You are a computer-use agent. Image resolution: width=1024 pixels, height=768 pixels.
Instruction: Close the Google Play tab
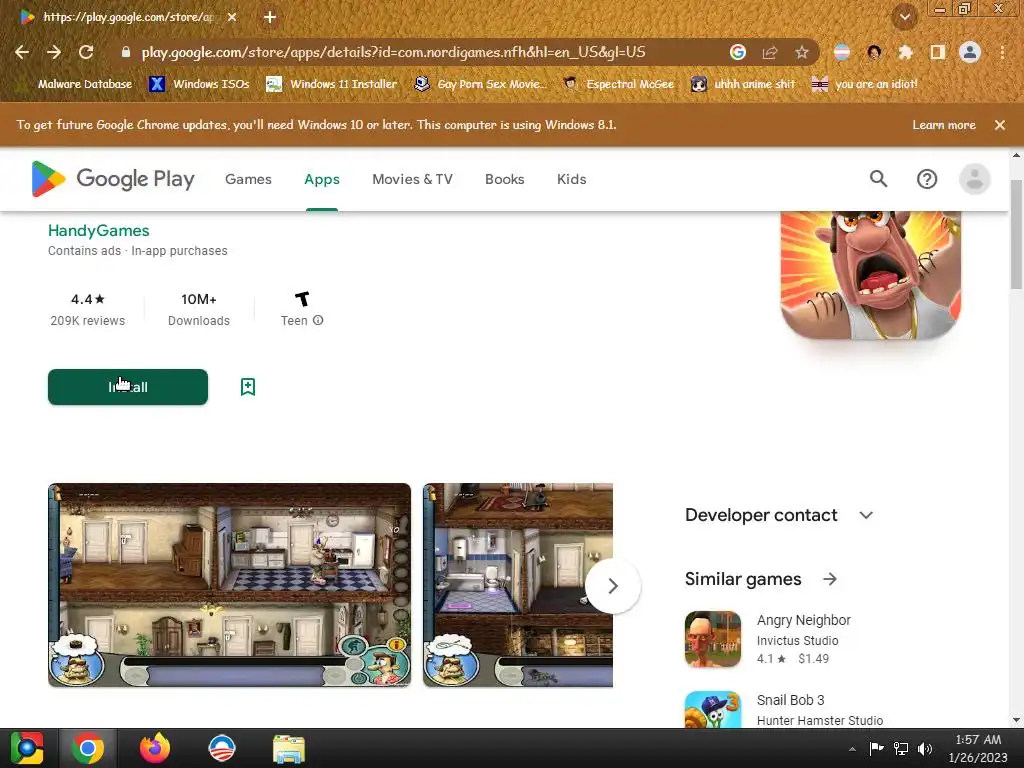pos(232,17)
